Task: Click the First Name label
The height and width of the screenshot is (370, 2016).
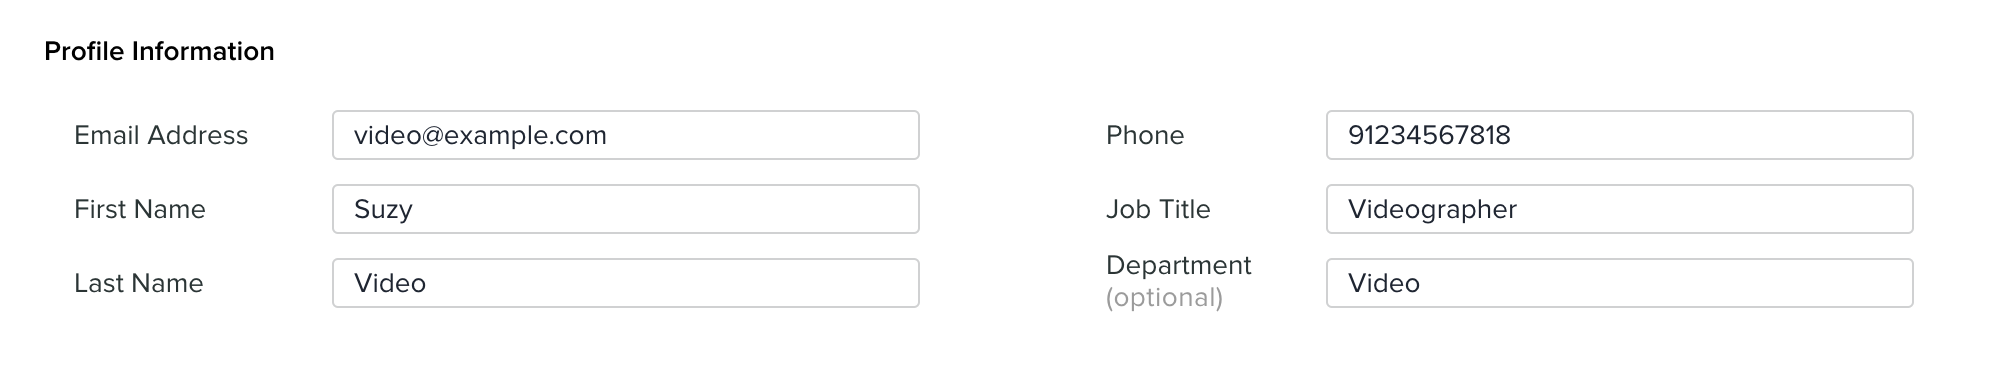Action: (140, 209)
